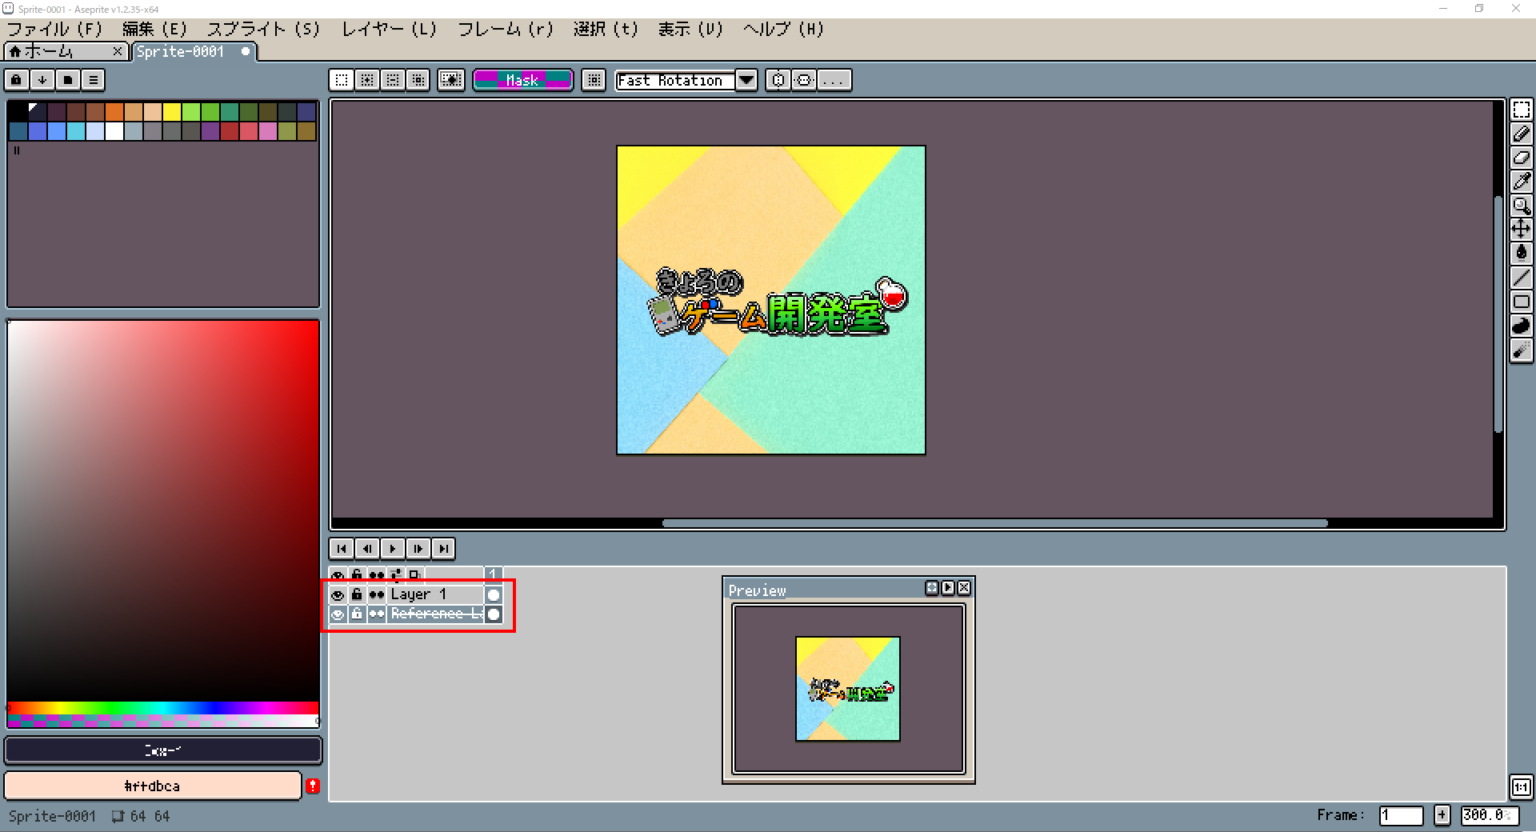Viewport: 1536px width, 832px height.
Task: Click the #ffdbca background color button
Action: (152, 786)
